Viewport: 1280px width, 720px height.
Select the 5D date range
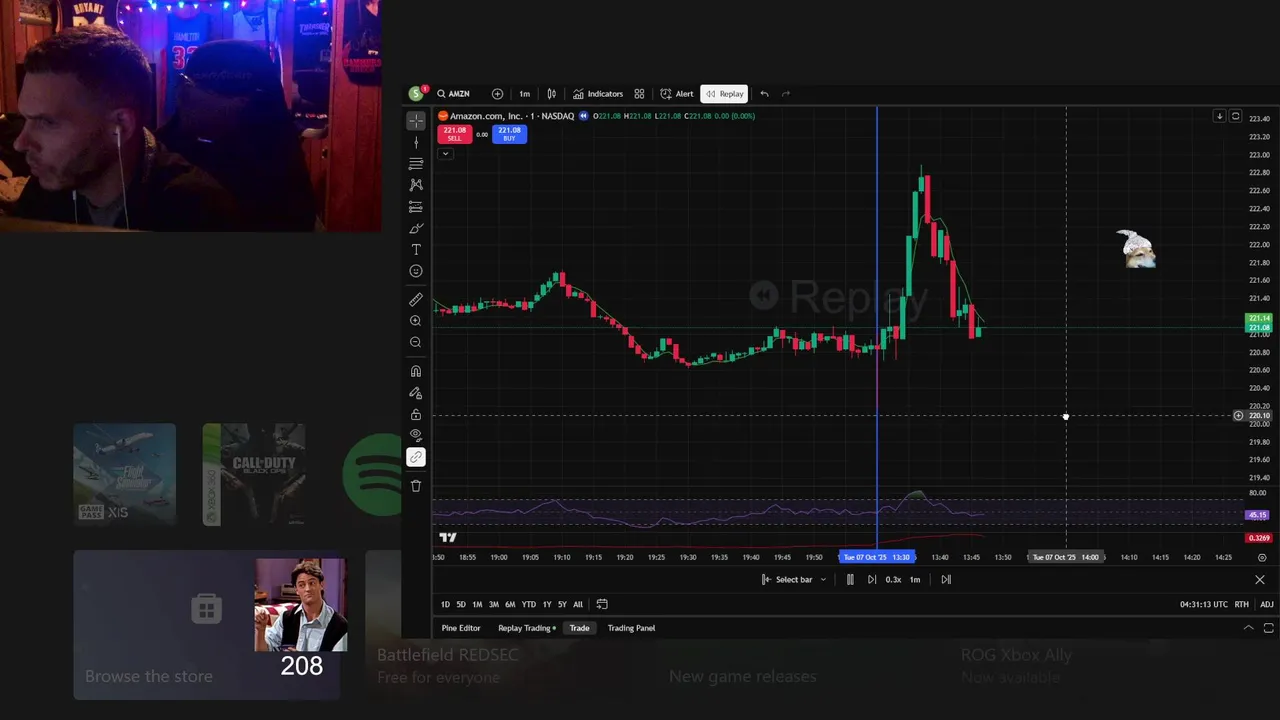(461, 604)
